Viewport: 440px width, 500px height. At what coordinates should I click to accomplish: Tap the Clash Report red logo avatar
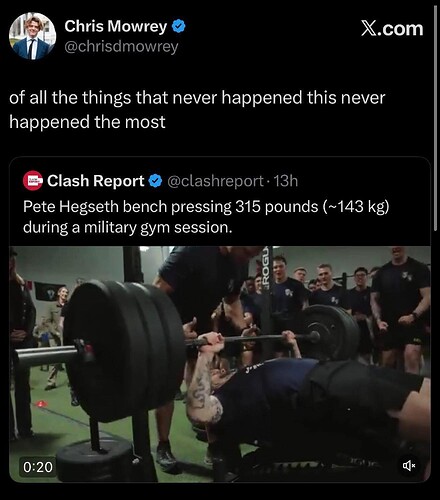pos(33,181)
